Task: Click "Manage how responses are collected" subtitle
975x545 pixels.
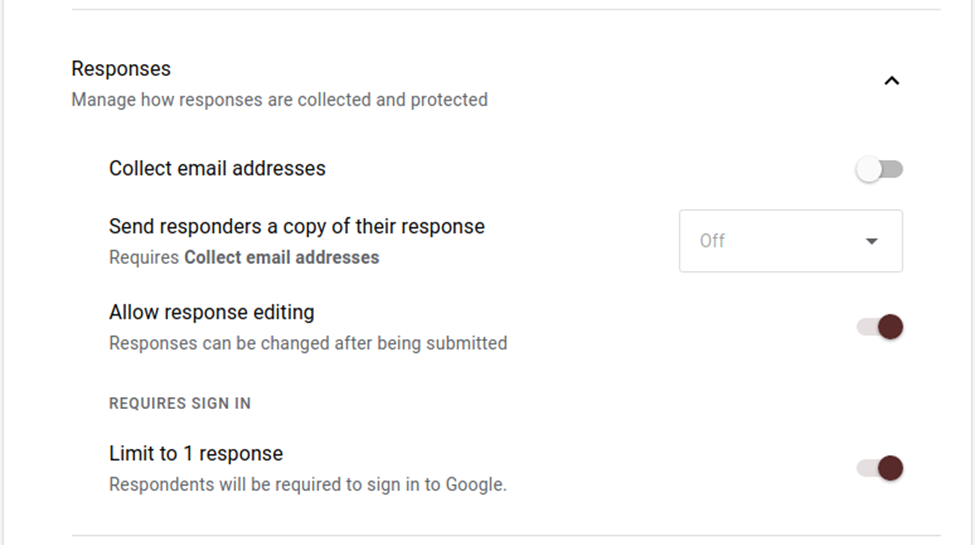Action: [279, 100]
